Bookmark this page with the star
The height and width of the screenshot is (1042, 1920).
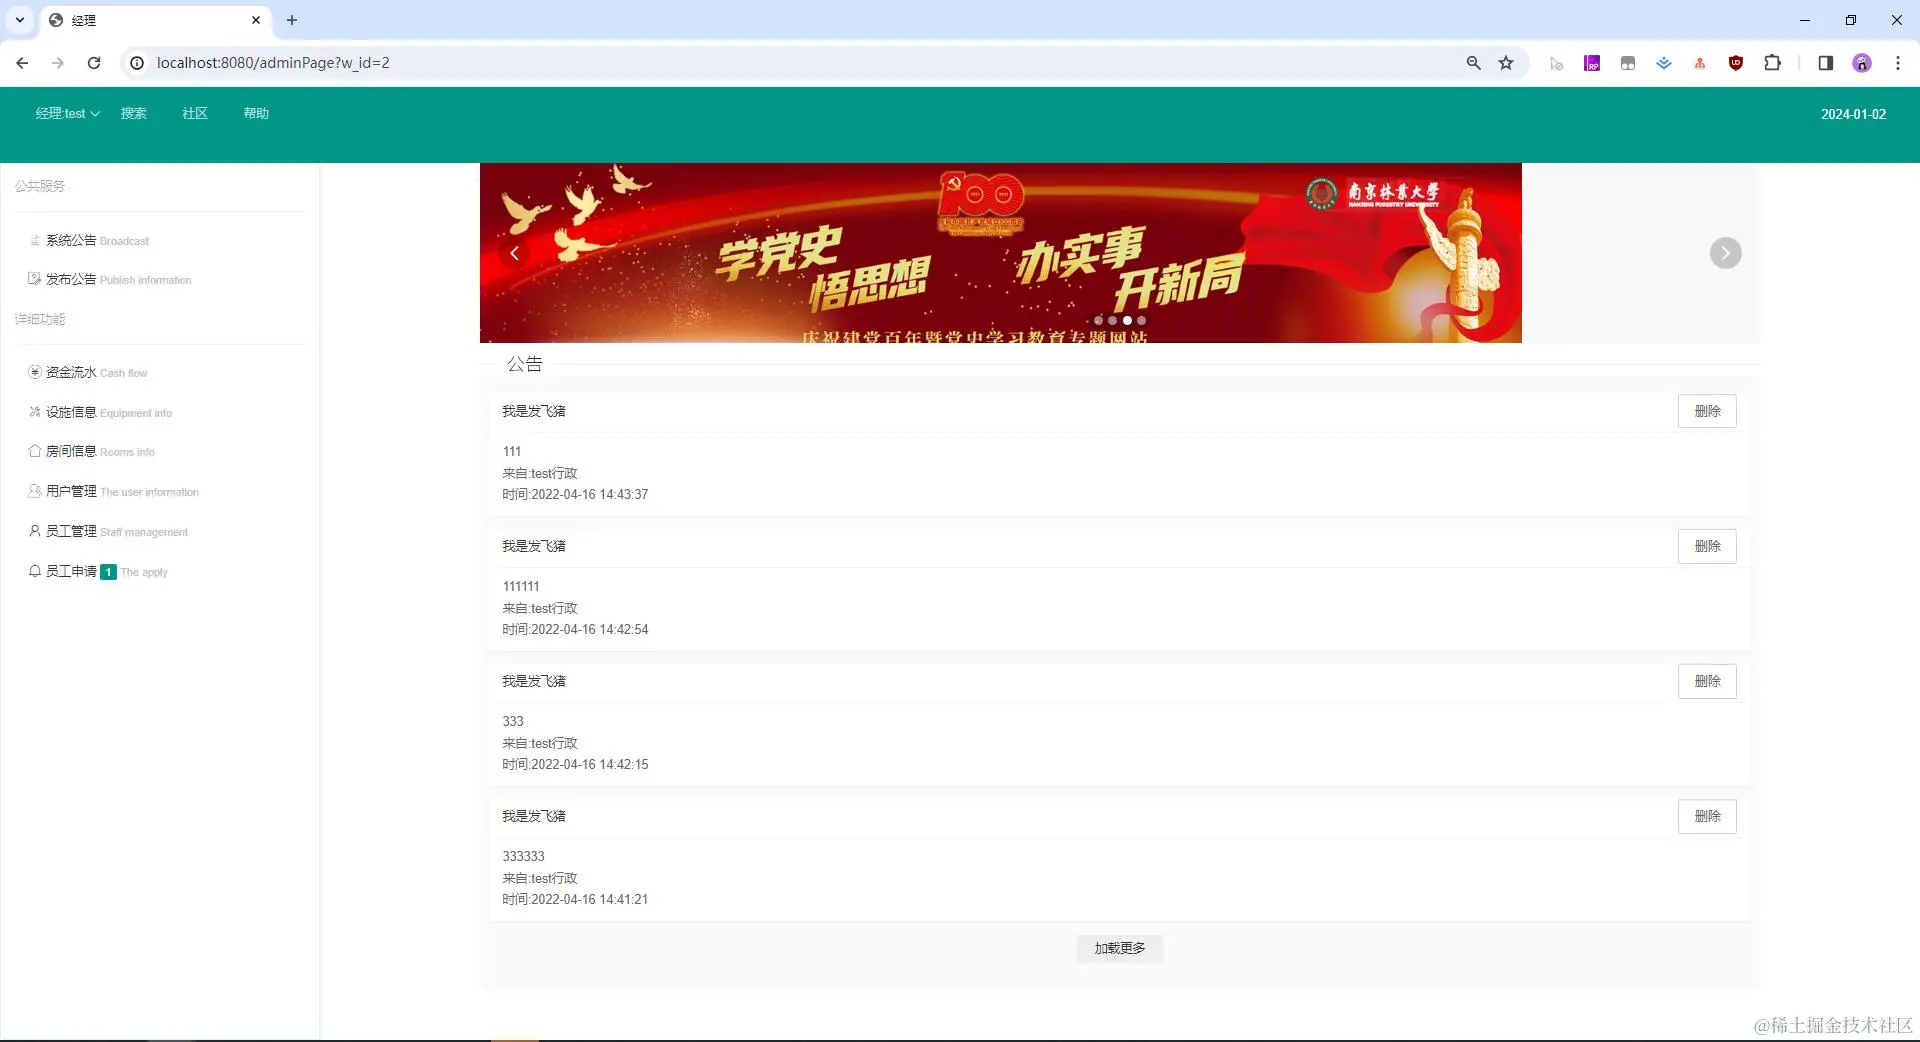[x=1506, y=63]
